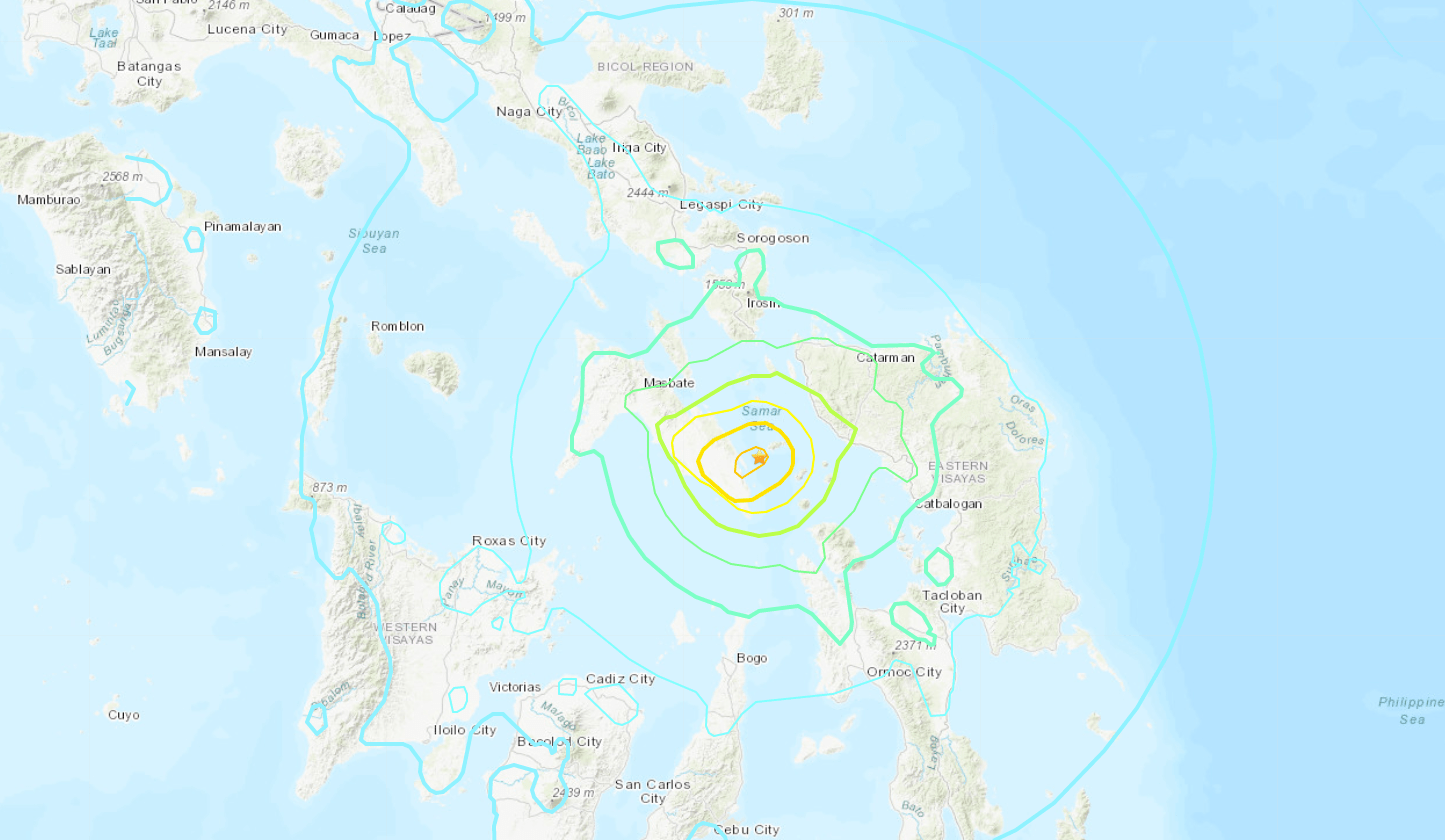Click the BICOL REGION label
Screen dimensions: 1445x840
(x=645, y=66)
